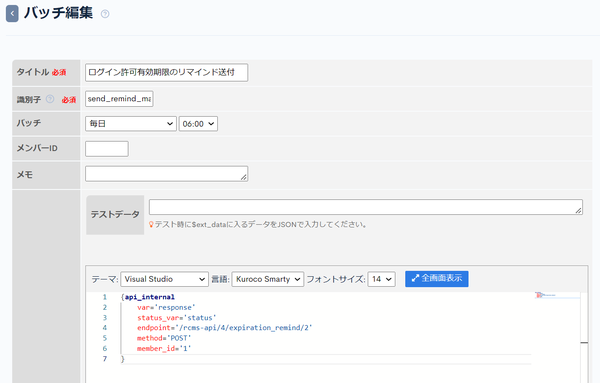Open the Visual Studio theme dropdown
The width and height of the screenshot is (600, 383).
click(165, 279)
